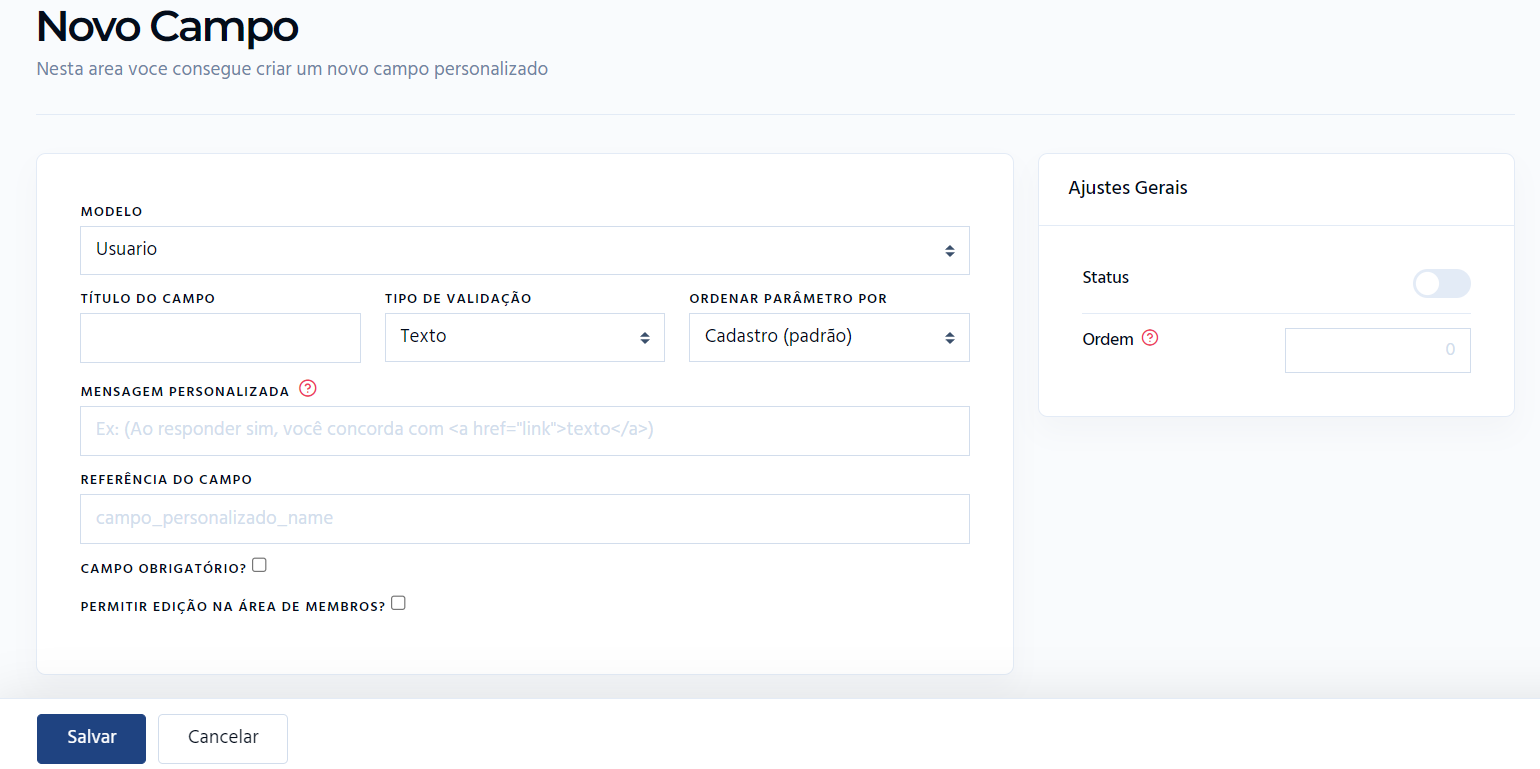This screenshot has height=769, width=1540.
Task: Toggle the Status switch on
Action: (1441, 284)
